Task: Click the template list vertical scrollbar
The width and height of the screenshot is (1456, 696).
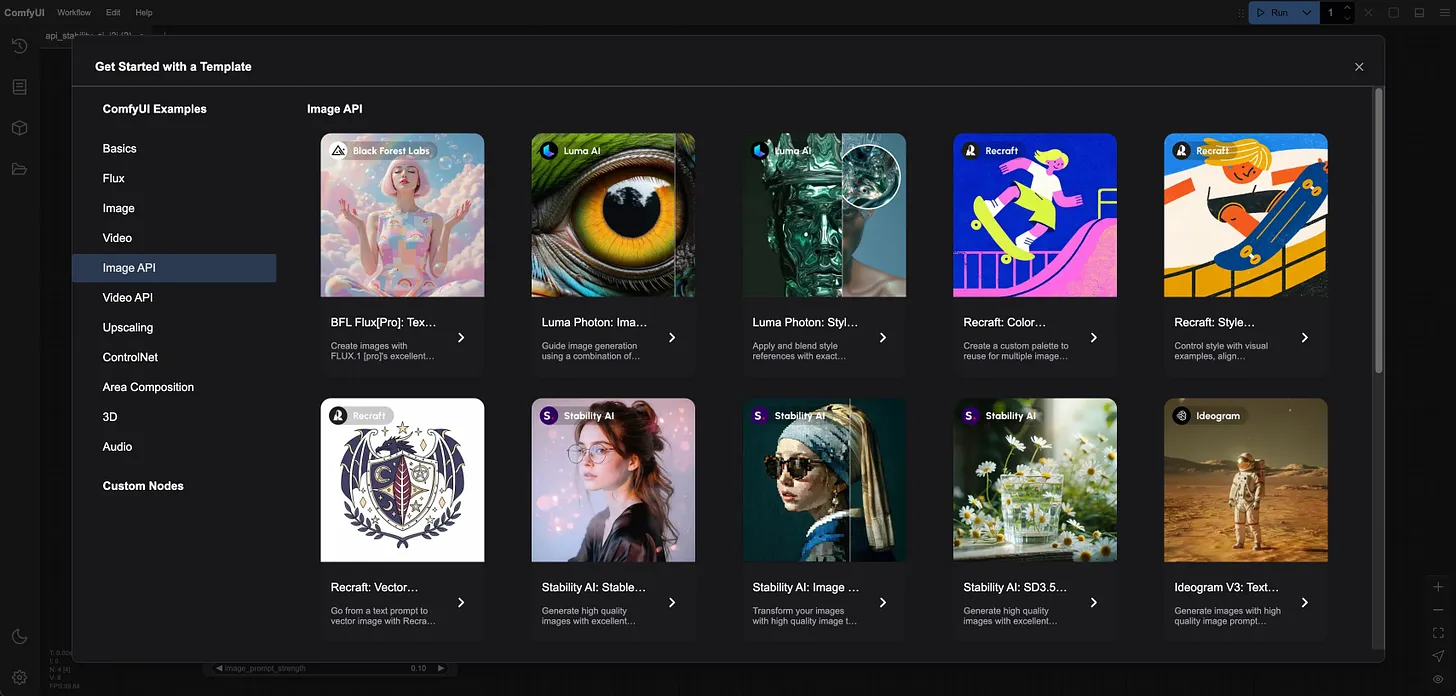Action: click(x=1379, y=231)
